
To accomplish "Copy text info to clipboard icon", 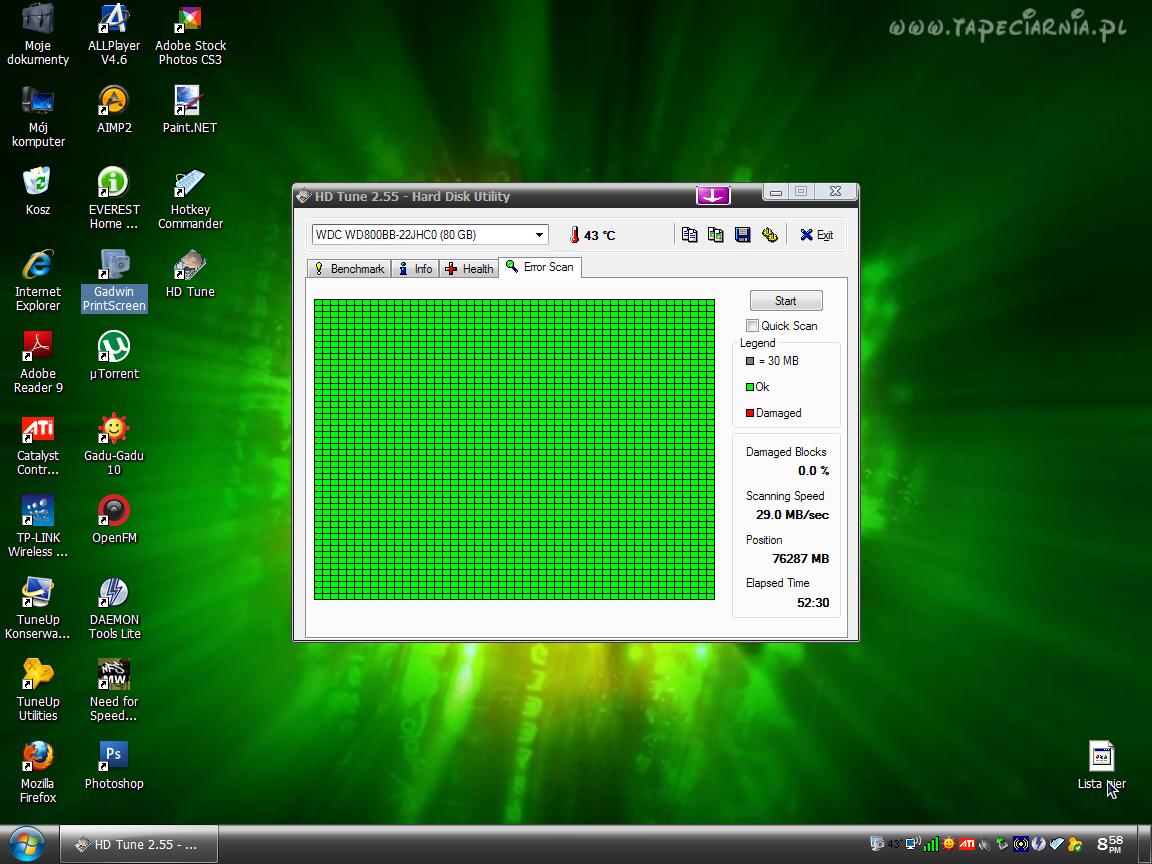I will pyautogui.click(x=689, y=234).
